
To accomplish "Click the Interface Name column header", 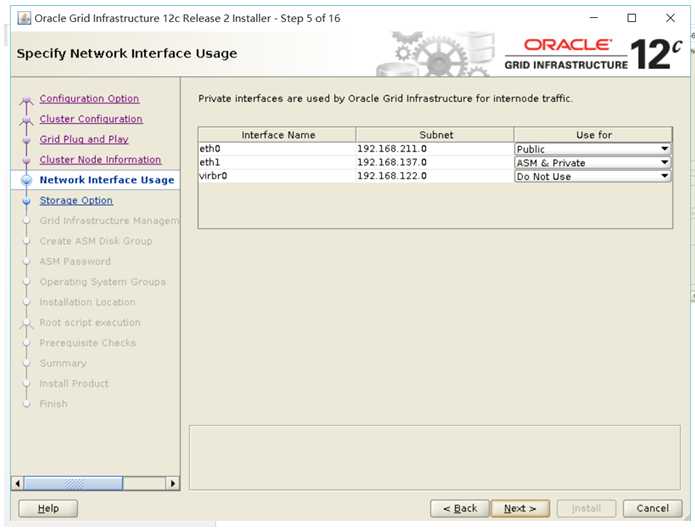I will point(277,135).
